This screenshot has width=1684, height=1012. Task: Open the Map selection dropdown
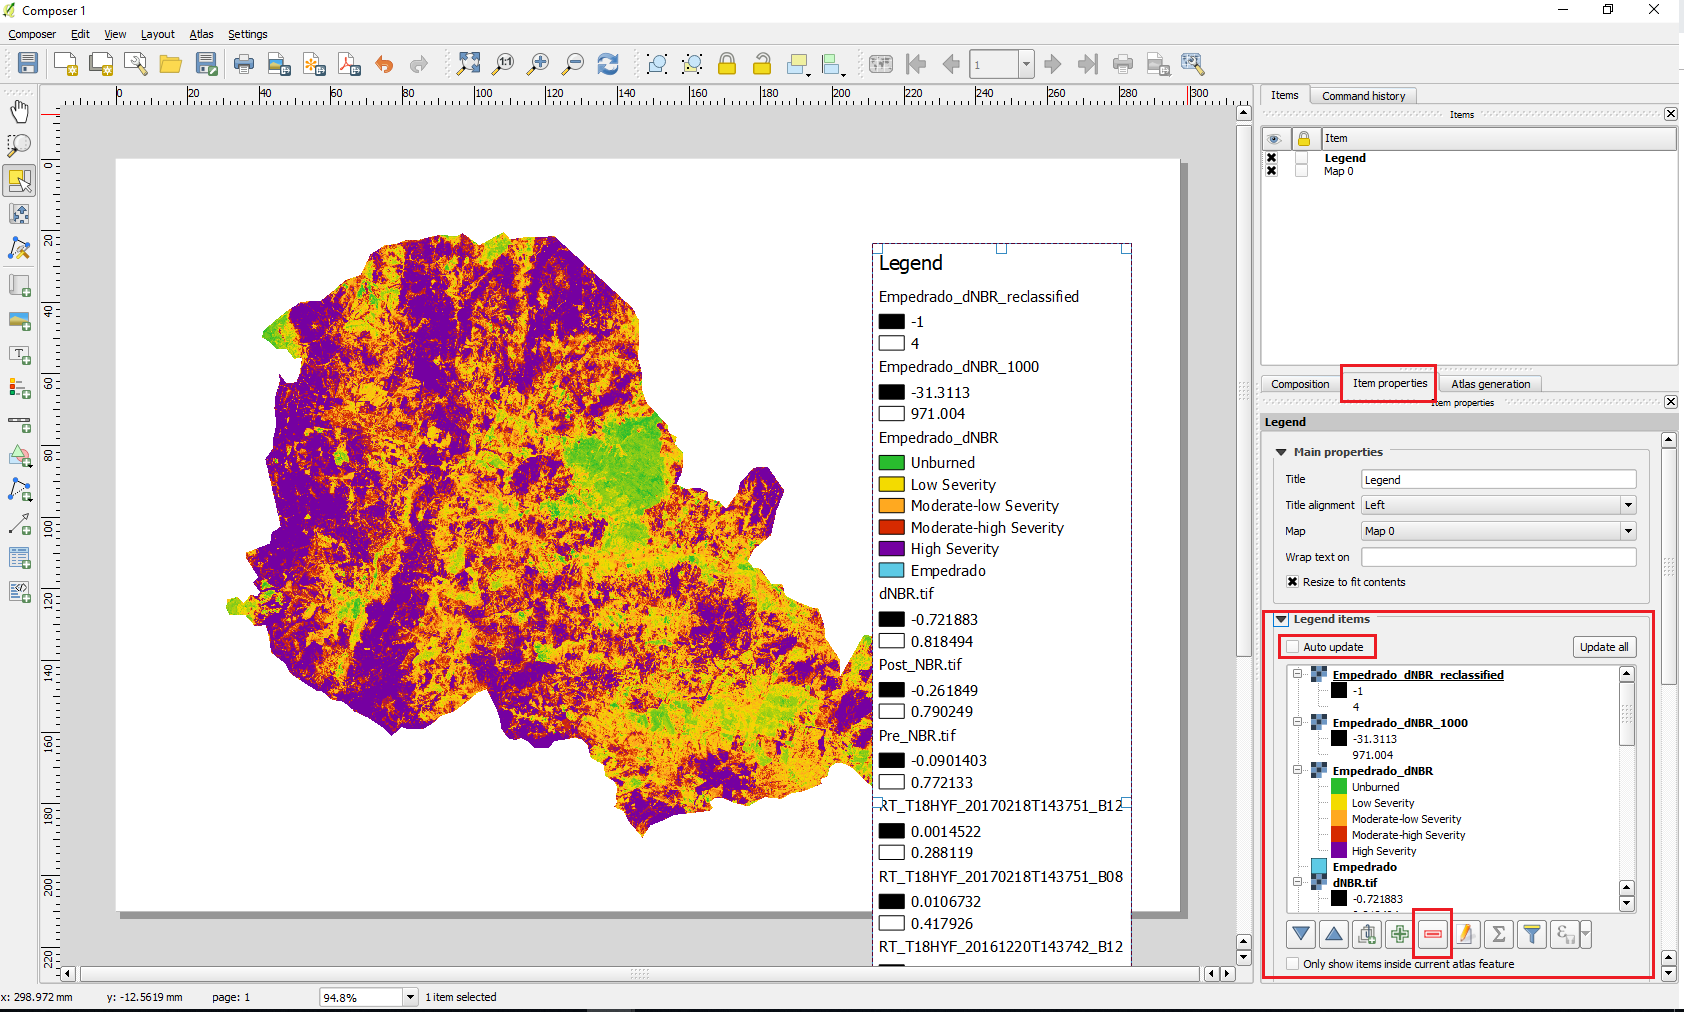click(1627, 531)
